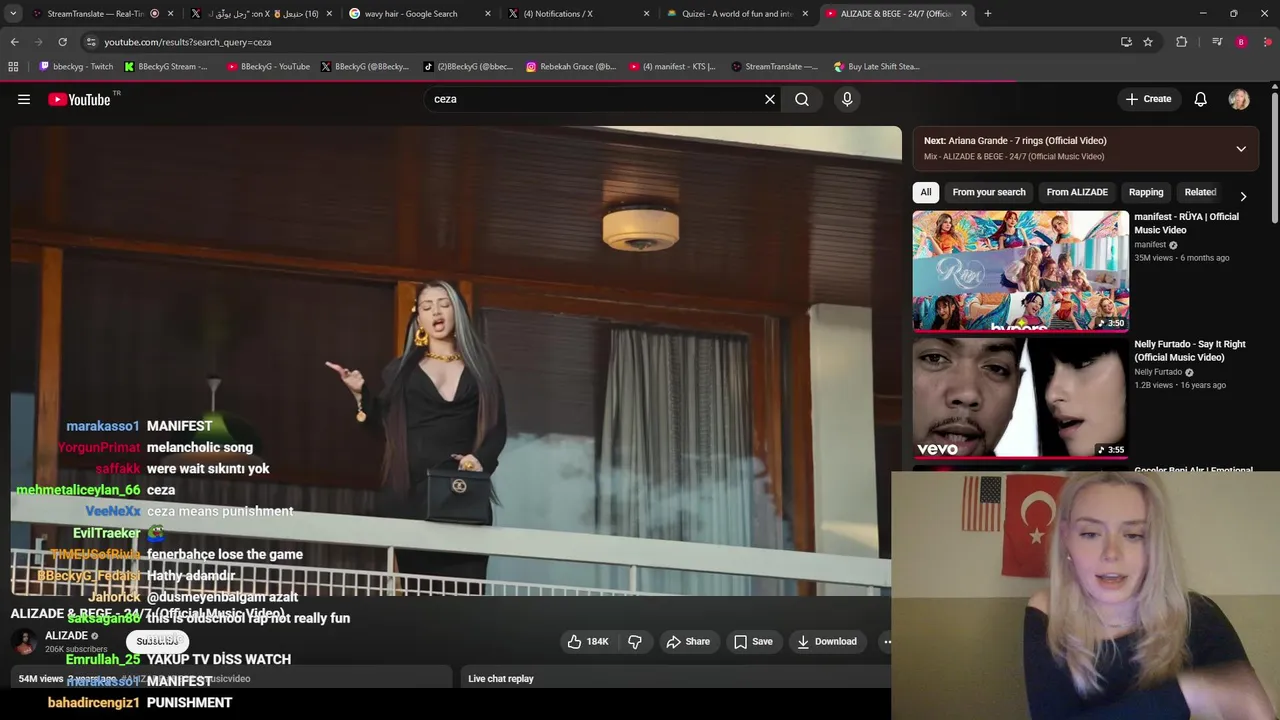Image resolution: width=1280 pixels, height=720 pixels.
Task: Open the more actions ellipsis beside Download
Action: pos(887,642)
